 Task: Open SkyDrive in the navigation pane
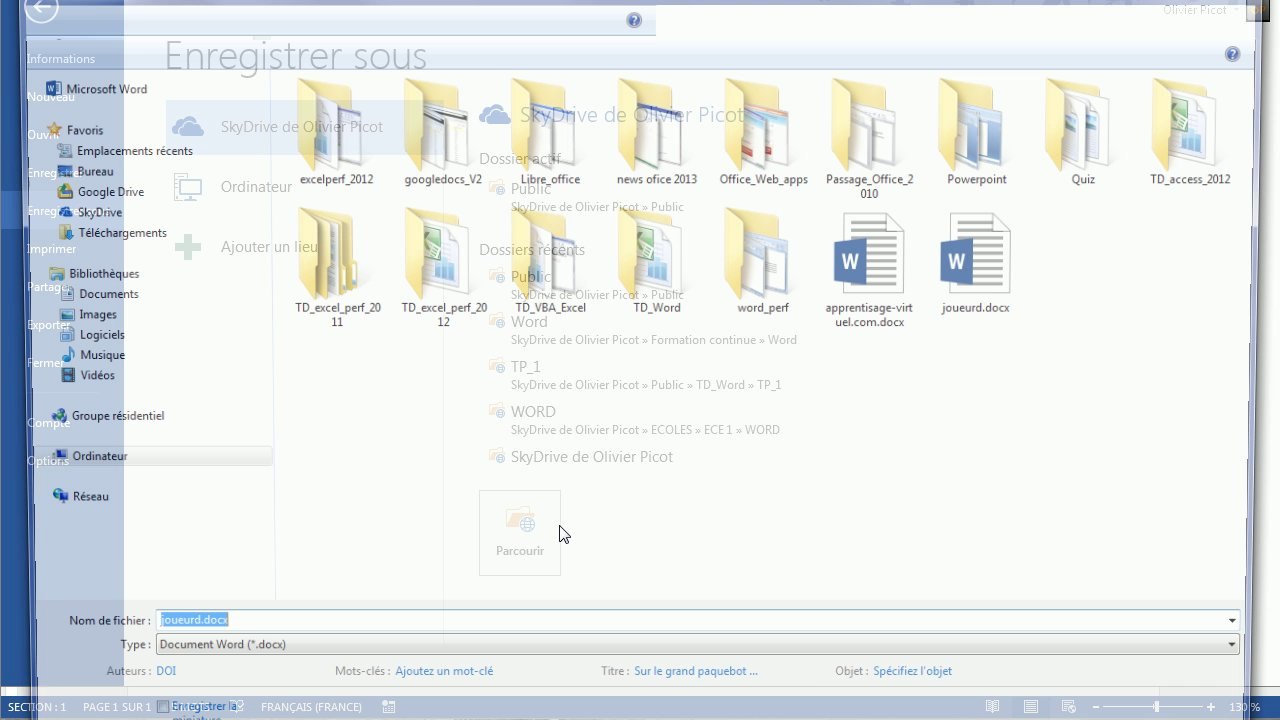coord(90,212)
